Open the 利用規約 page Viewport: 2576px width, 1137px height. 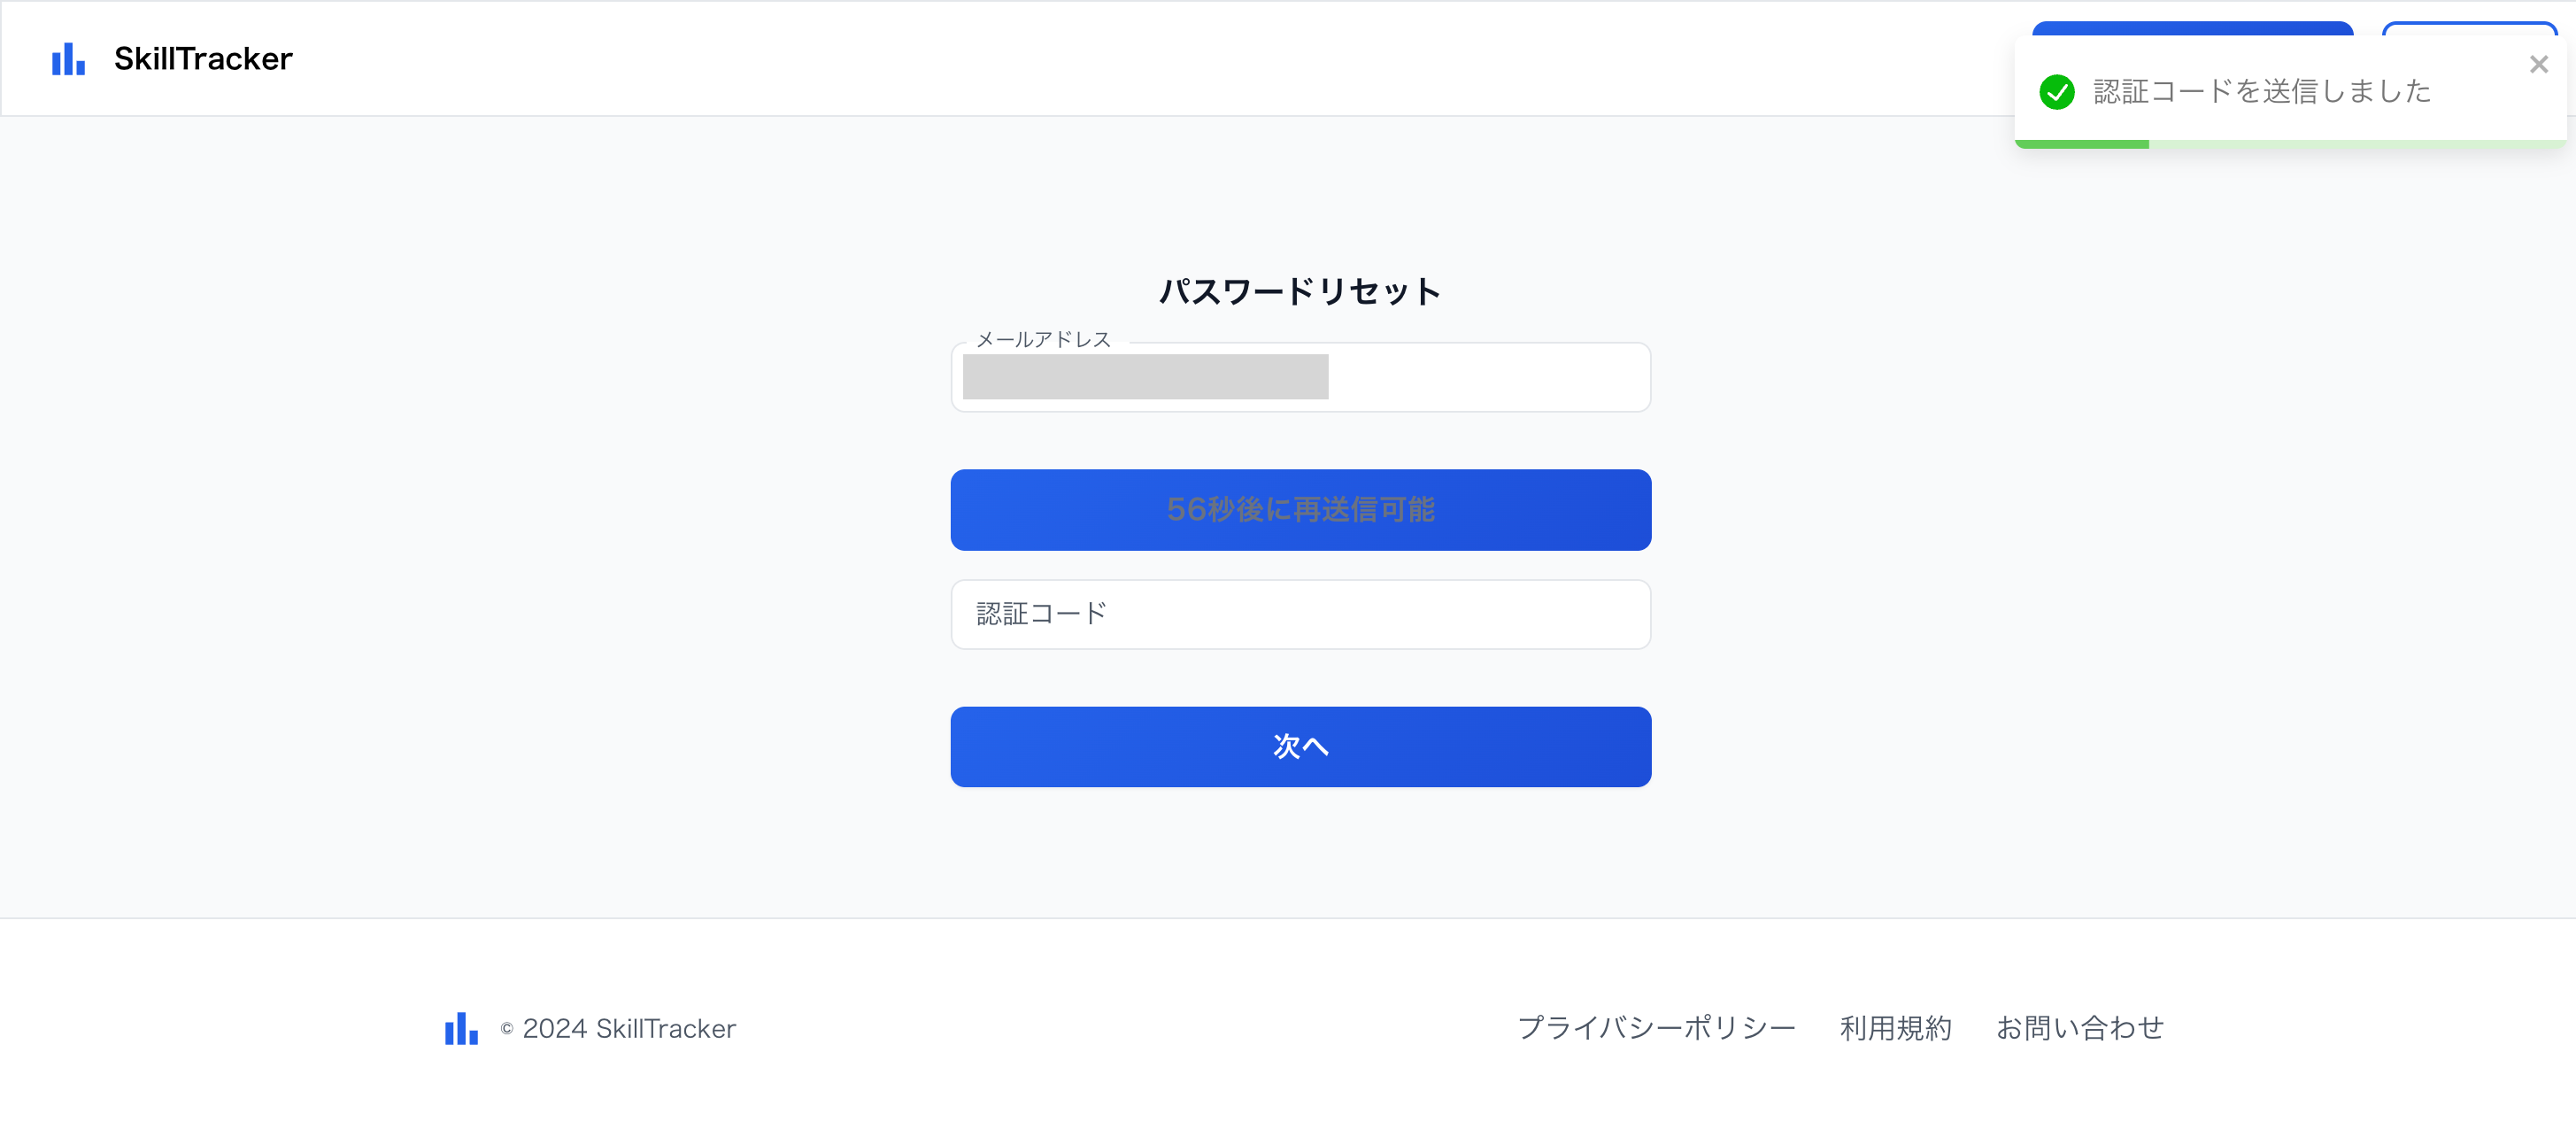point(1895,1028)
